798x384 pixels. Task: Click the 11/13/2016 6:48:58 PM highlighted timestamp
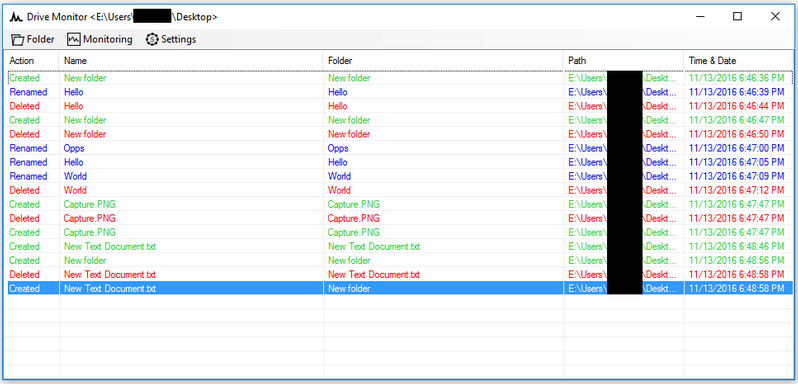point(736,288)
